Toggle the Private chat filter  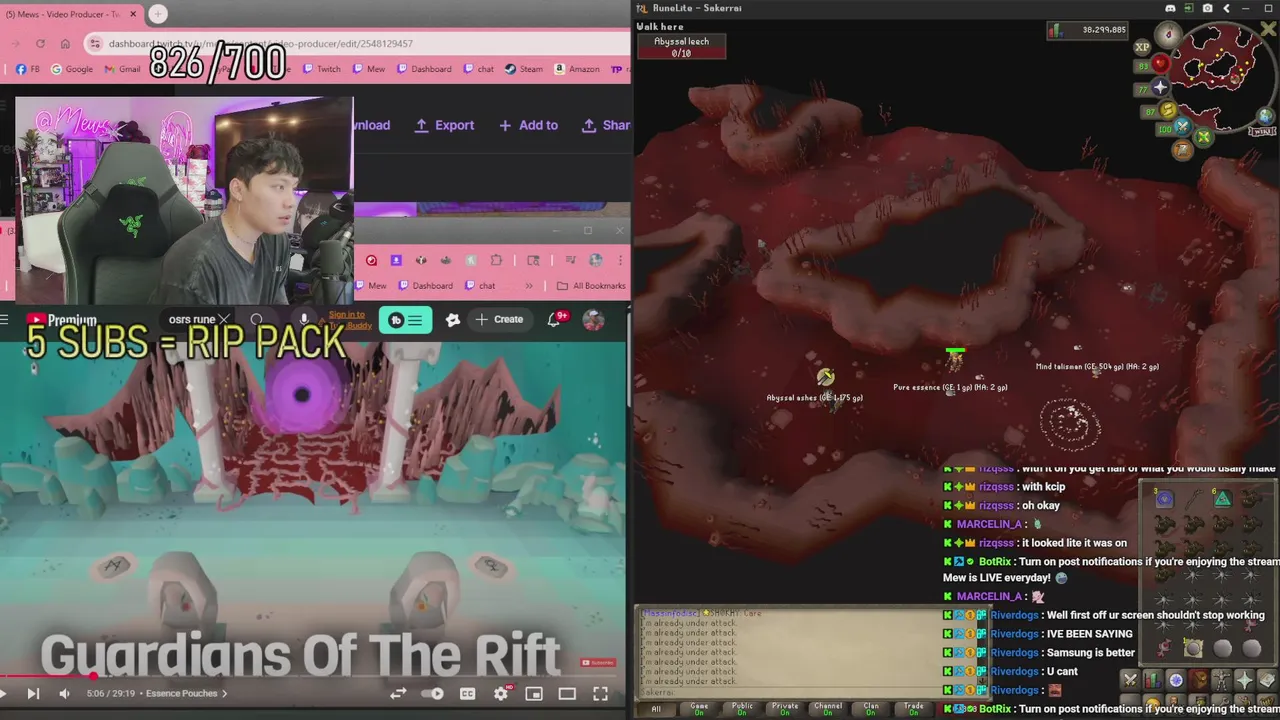[785, 708]
